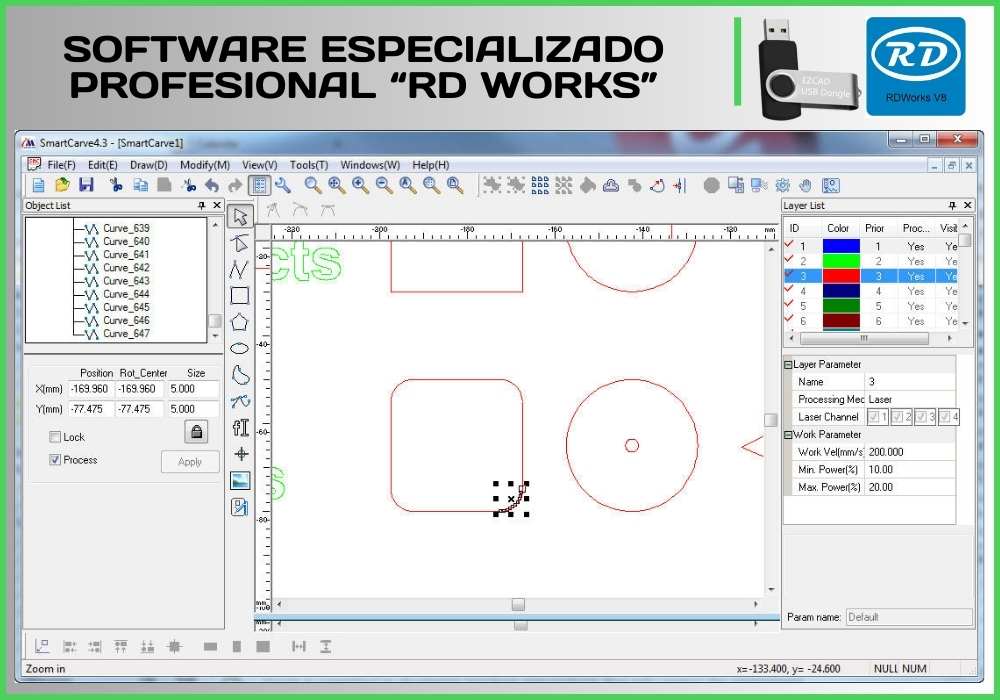
Task: Click the Work Vel value 200.000
Action: pyautogui.click(x=909, y=452)
